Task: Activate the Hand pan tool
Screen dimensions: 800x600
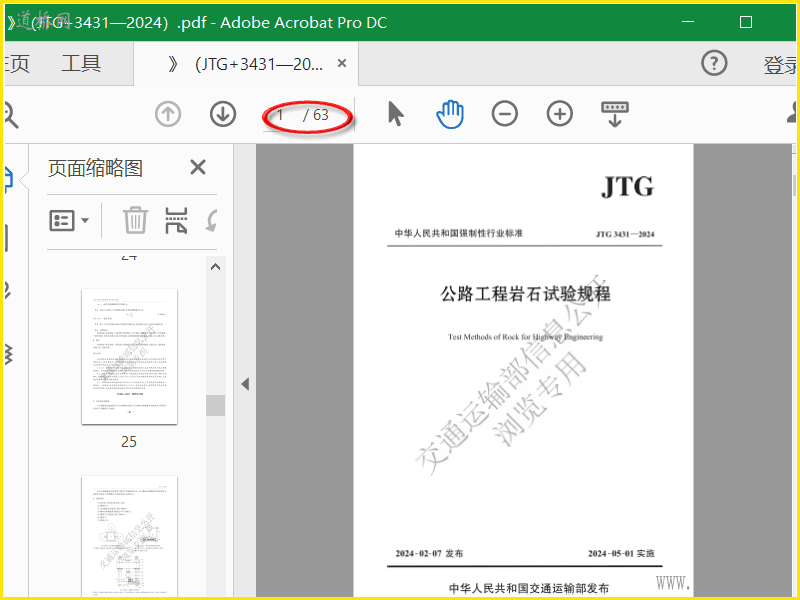Action: tap(450, 114)
